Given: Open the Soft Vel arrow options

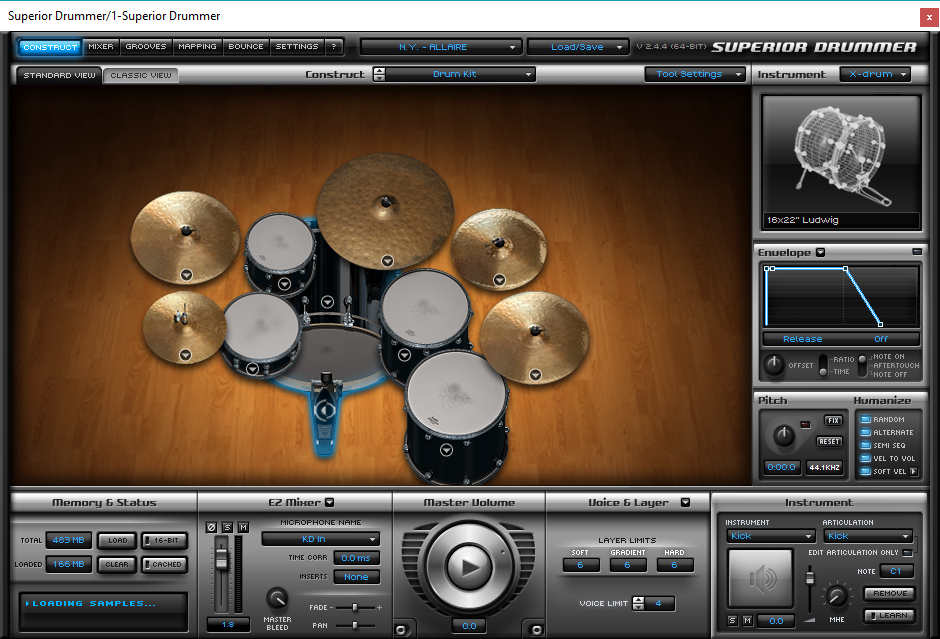Looking at the screenshot, I should 914,471.
